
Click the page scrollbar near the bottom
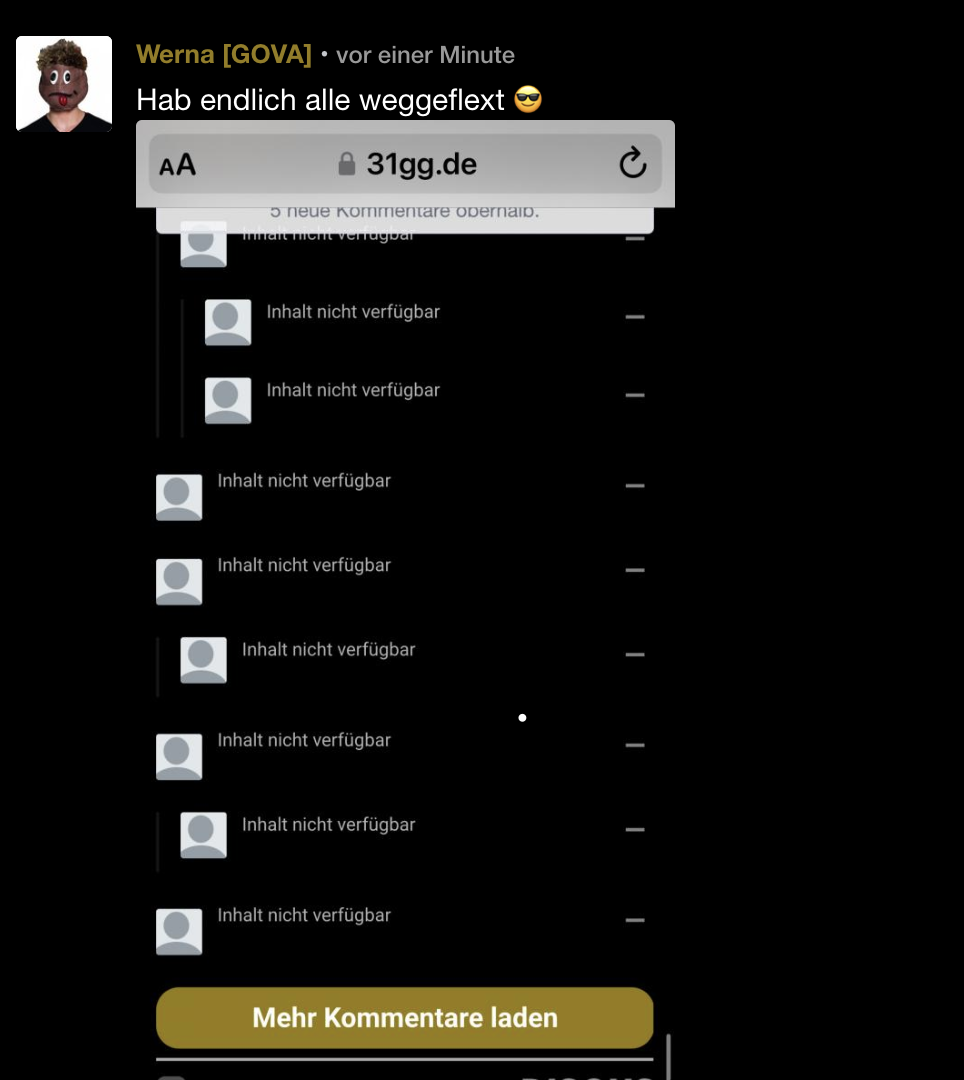coord(668,1056)
